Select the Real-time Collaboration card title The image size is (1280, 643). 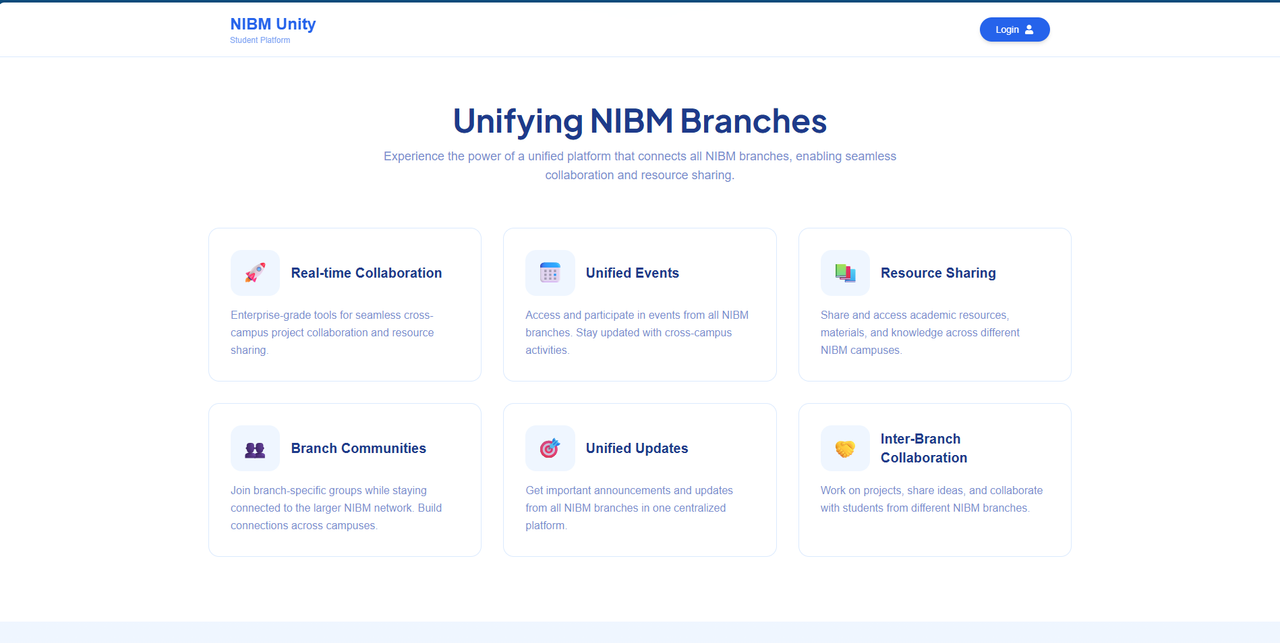366,273
